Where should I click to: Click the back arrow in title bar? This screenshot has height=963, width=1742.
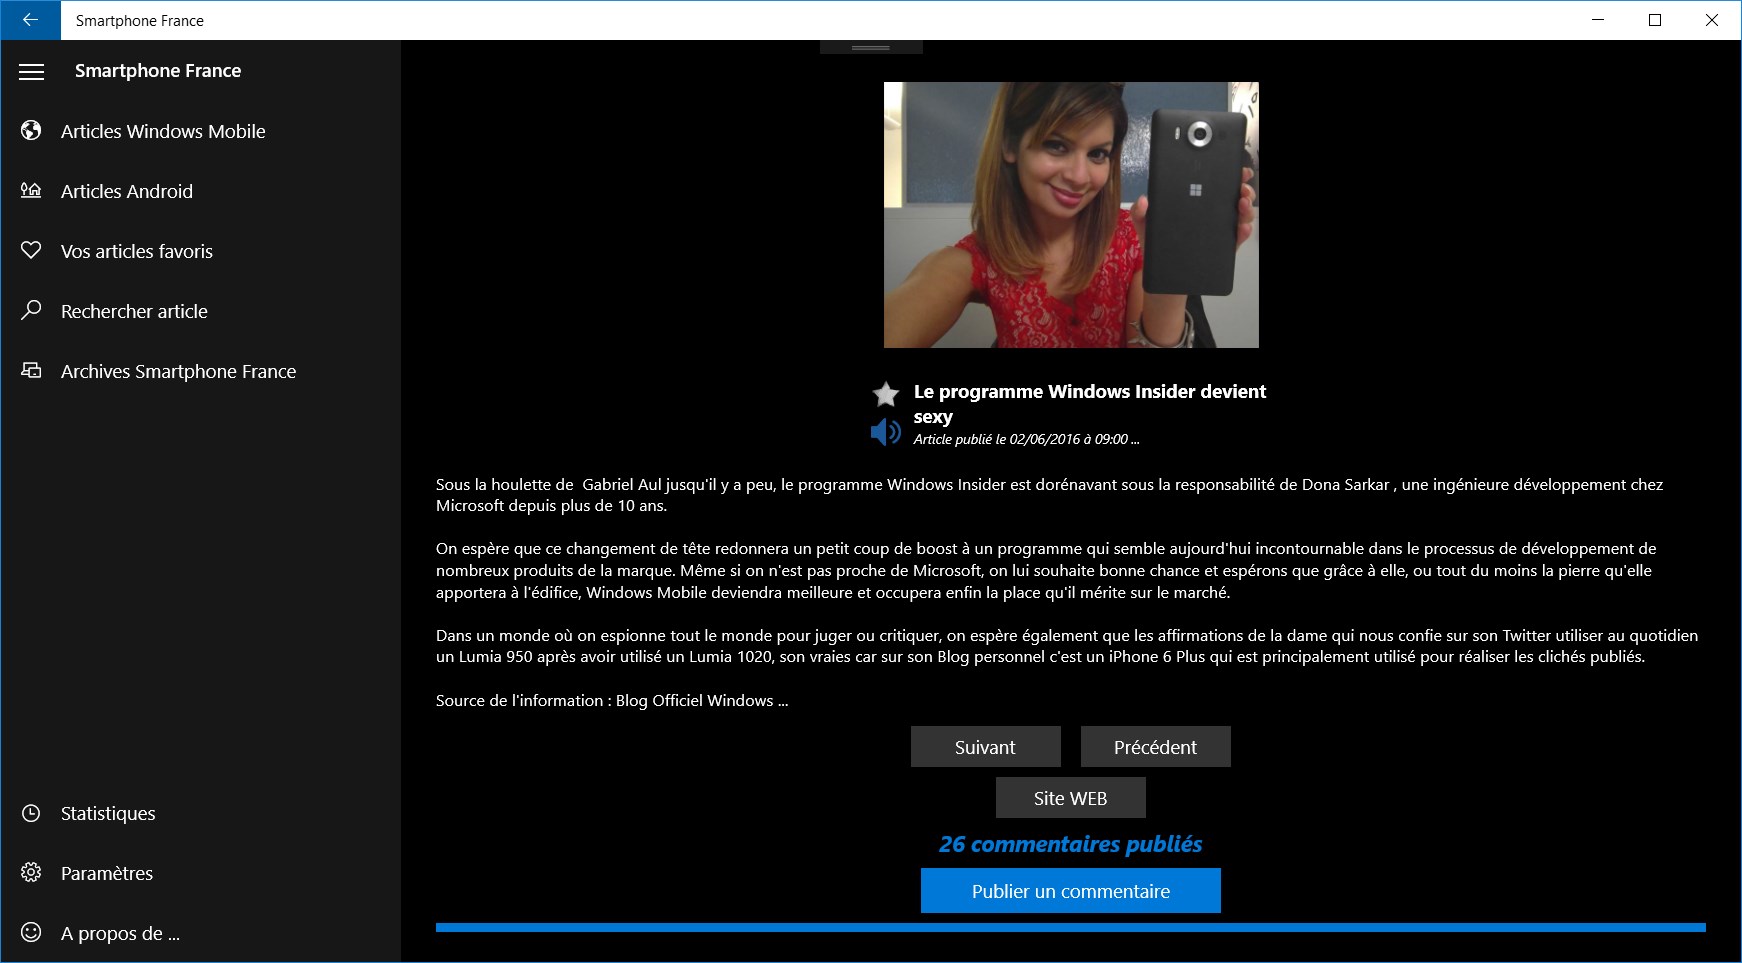(x=30, y=20)
